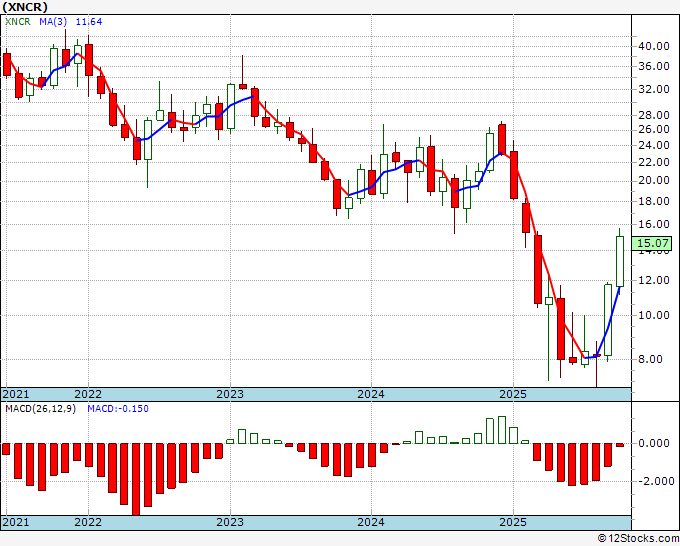The image size is (680, 546).
Task: Click the 26.00 price axis label
Action: (654, 130)
